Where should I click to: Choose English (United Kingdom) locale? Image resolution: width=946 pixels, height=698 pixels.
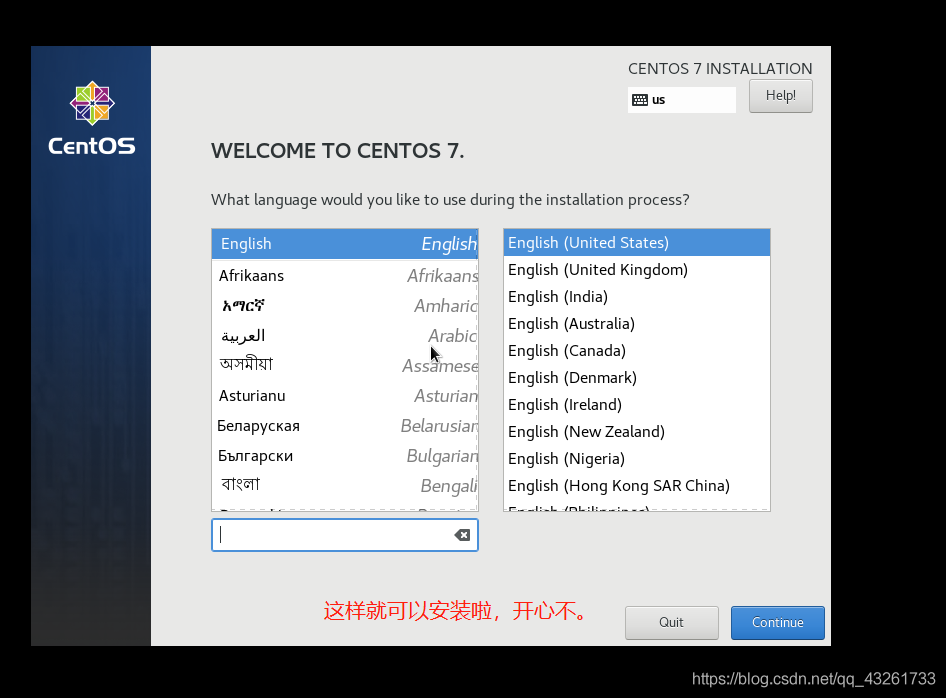636,270
